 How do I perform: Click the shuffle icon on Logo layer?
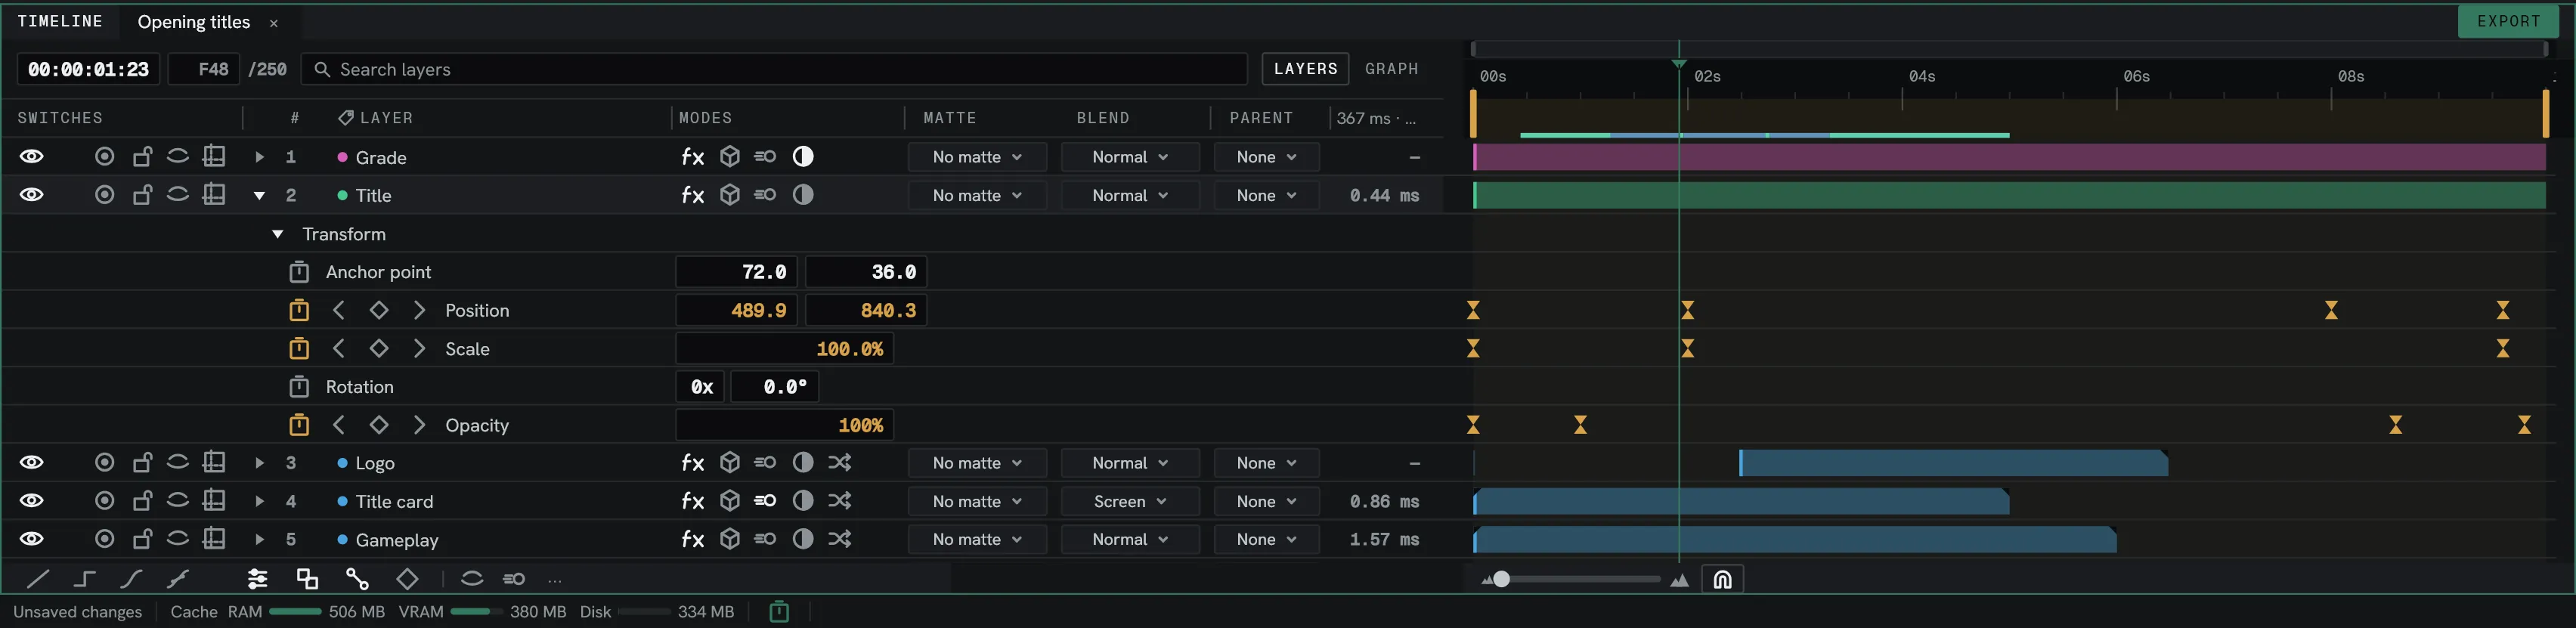tap(839, 462)
